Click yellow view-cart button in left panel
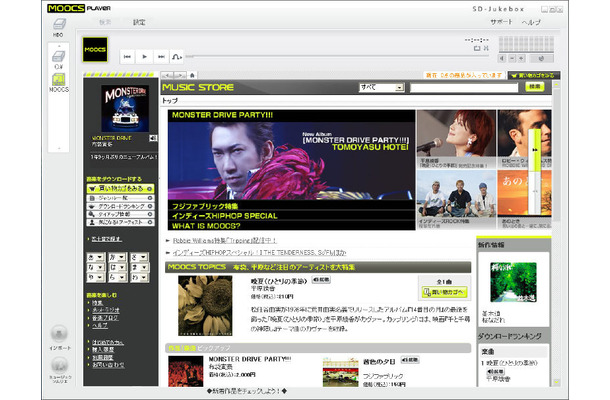This screenshot has height=400, width=610. pos(120,189)
